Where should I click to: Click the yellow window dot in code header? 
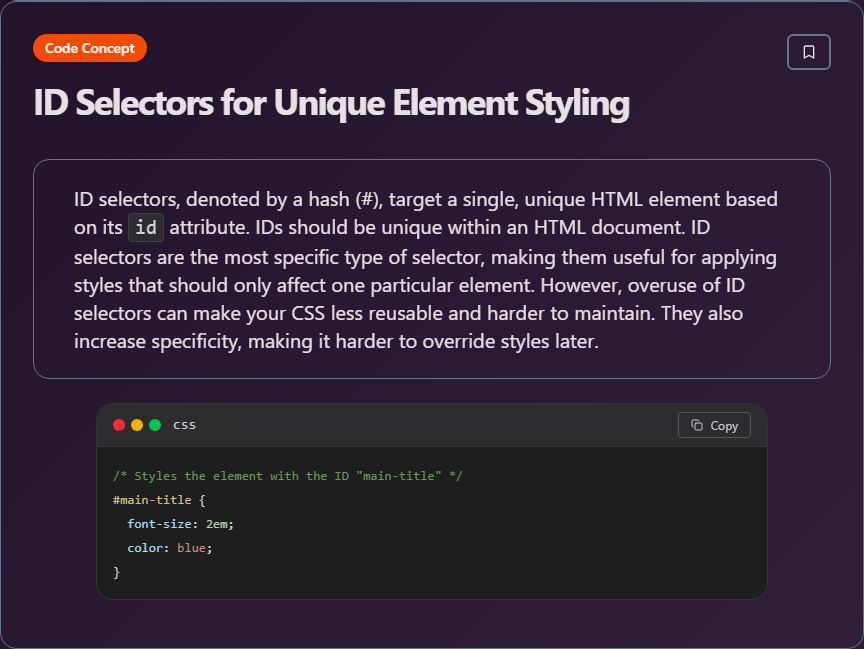click(135, 424)
